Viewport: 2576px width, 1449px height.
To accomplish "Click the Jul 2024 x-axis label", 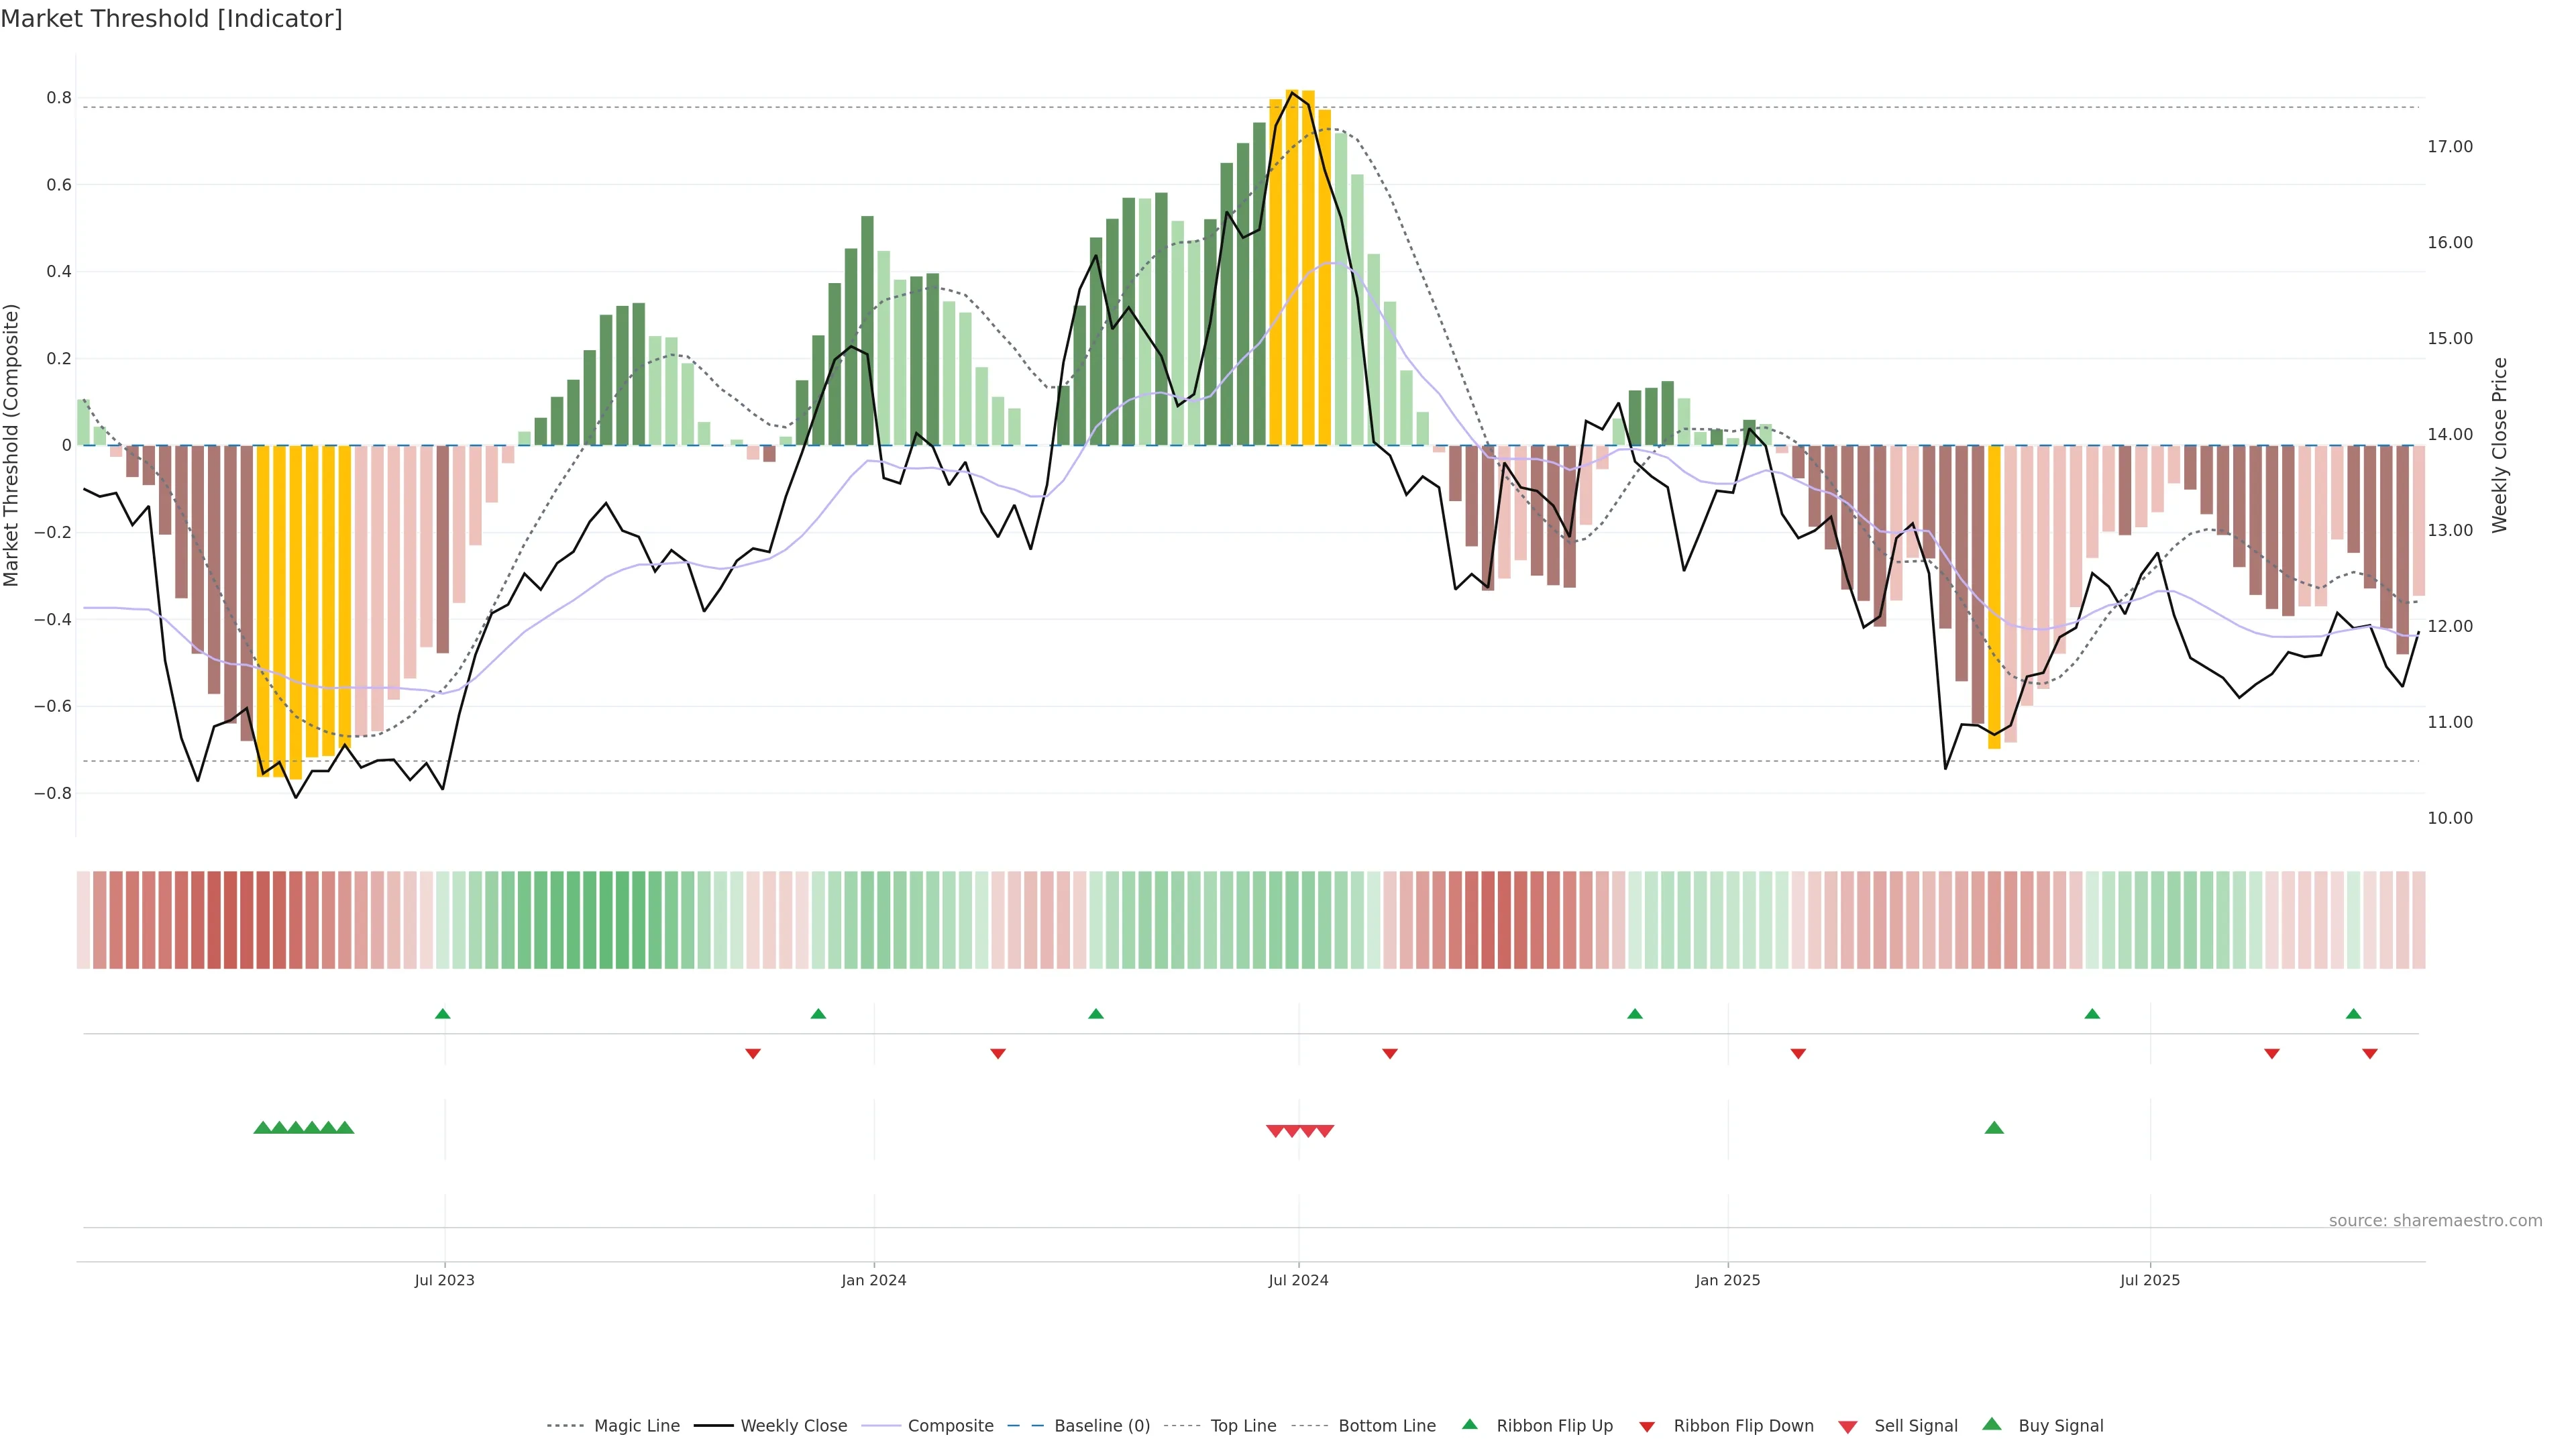I will click(x=1298, y=1280).
